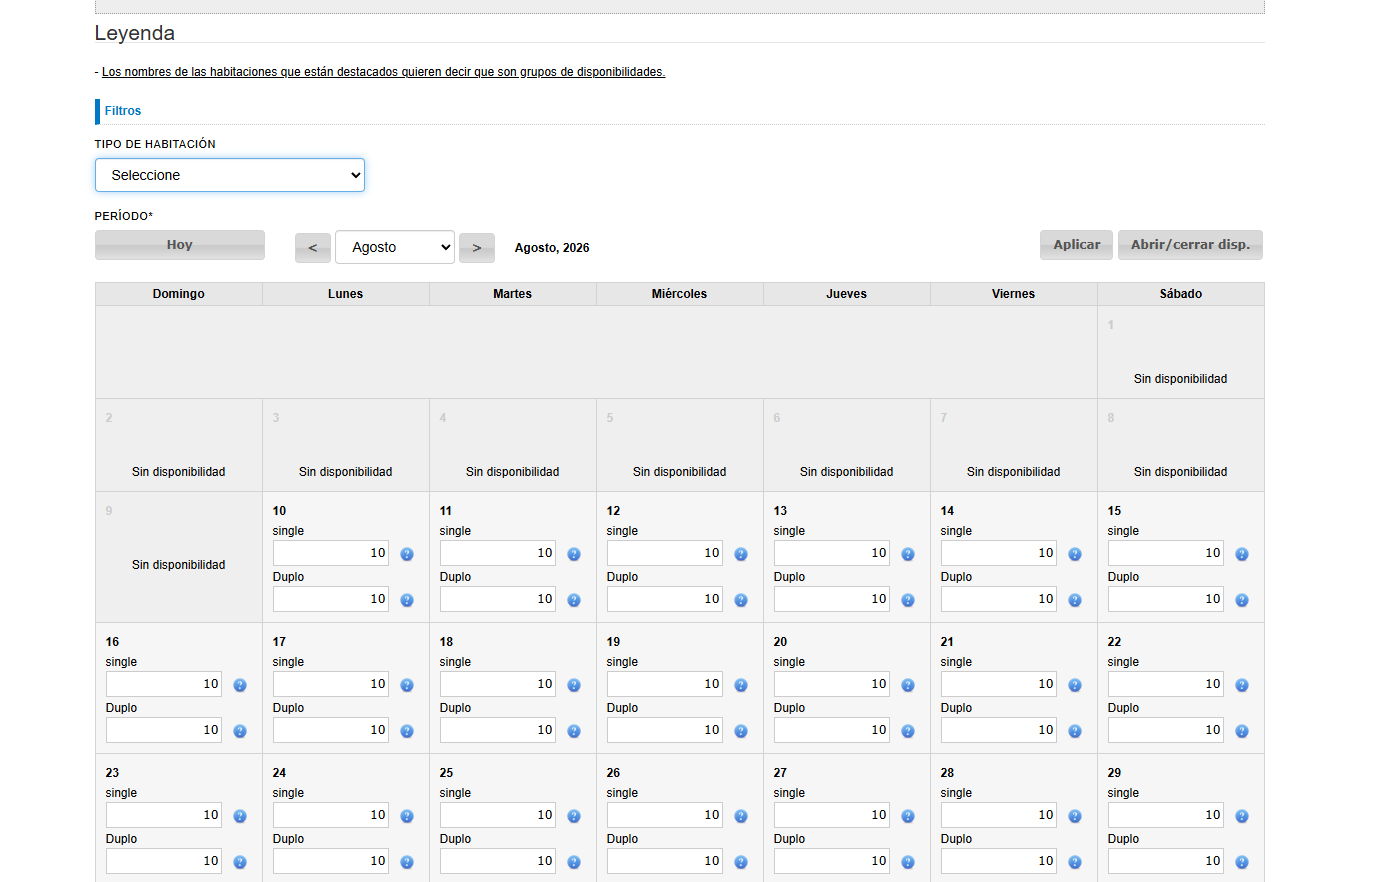
Task: Open help icon for Duplo on day 12
Action: pyautogui.click(x=741, y=600)
